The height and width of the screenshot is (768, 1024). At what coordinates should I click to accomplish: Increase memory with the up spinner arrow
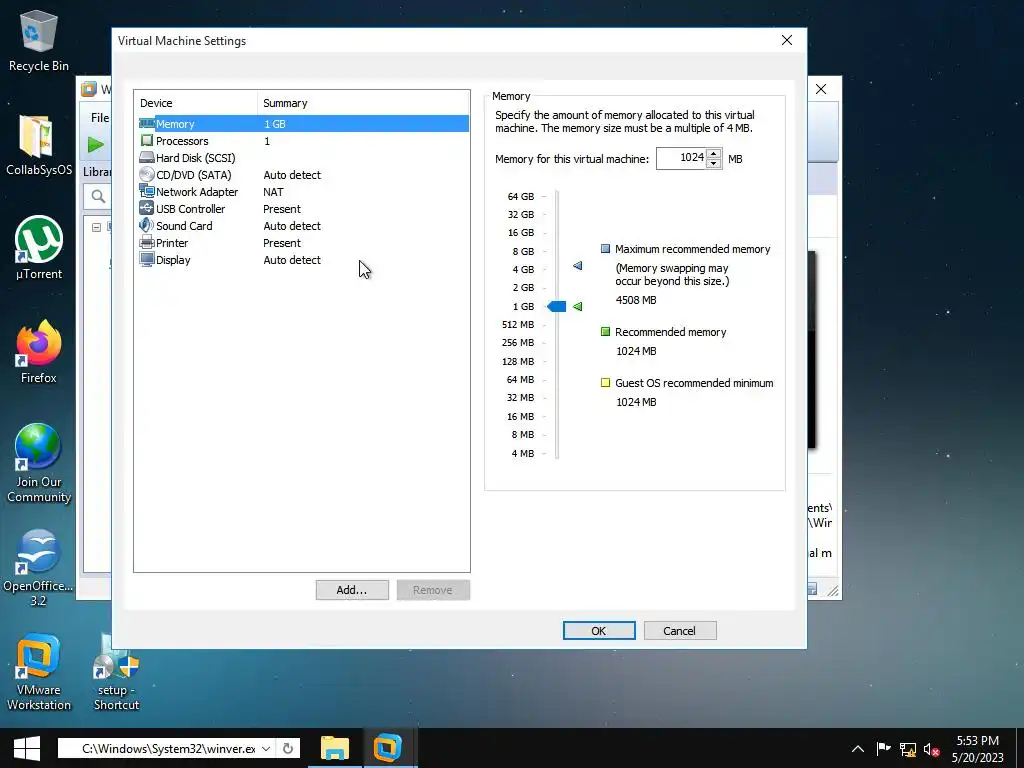point(714,154)
